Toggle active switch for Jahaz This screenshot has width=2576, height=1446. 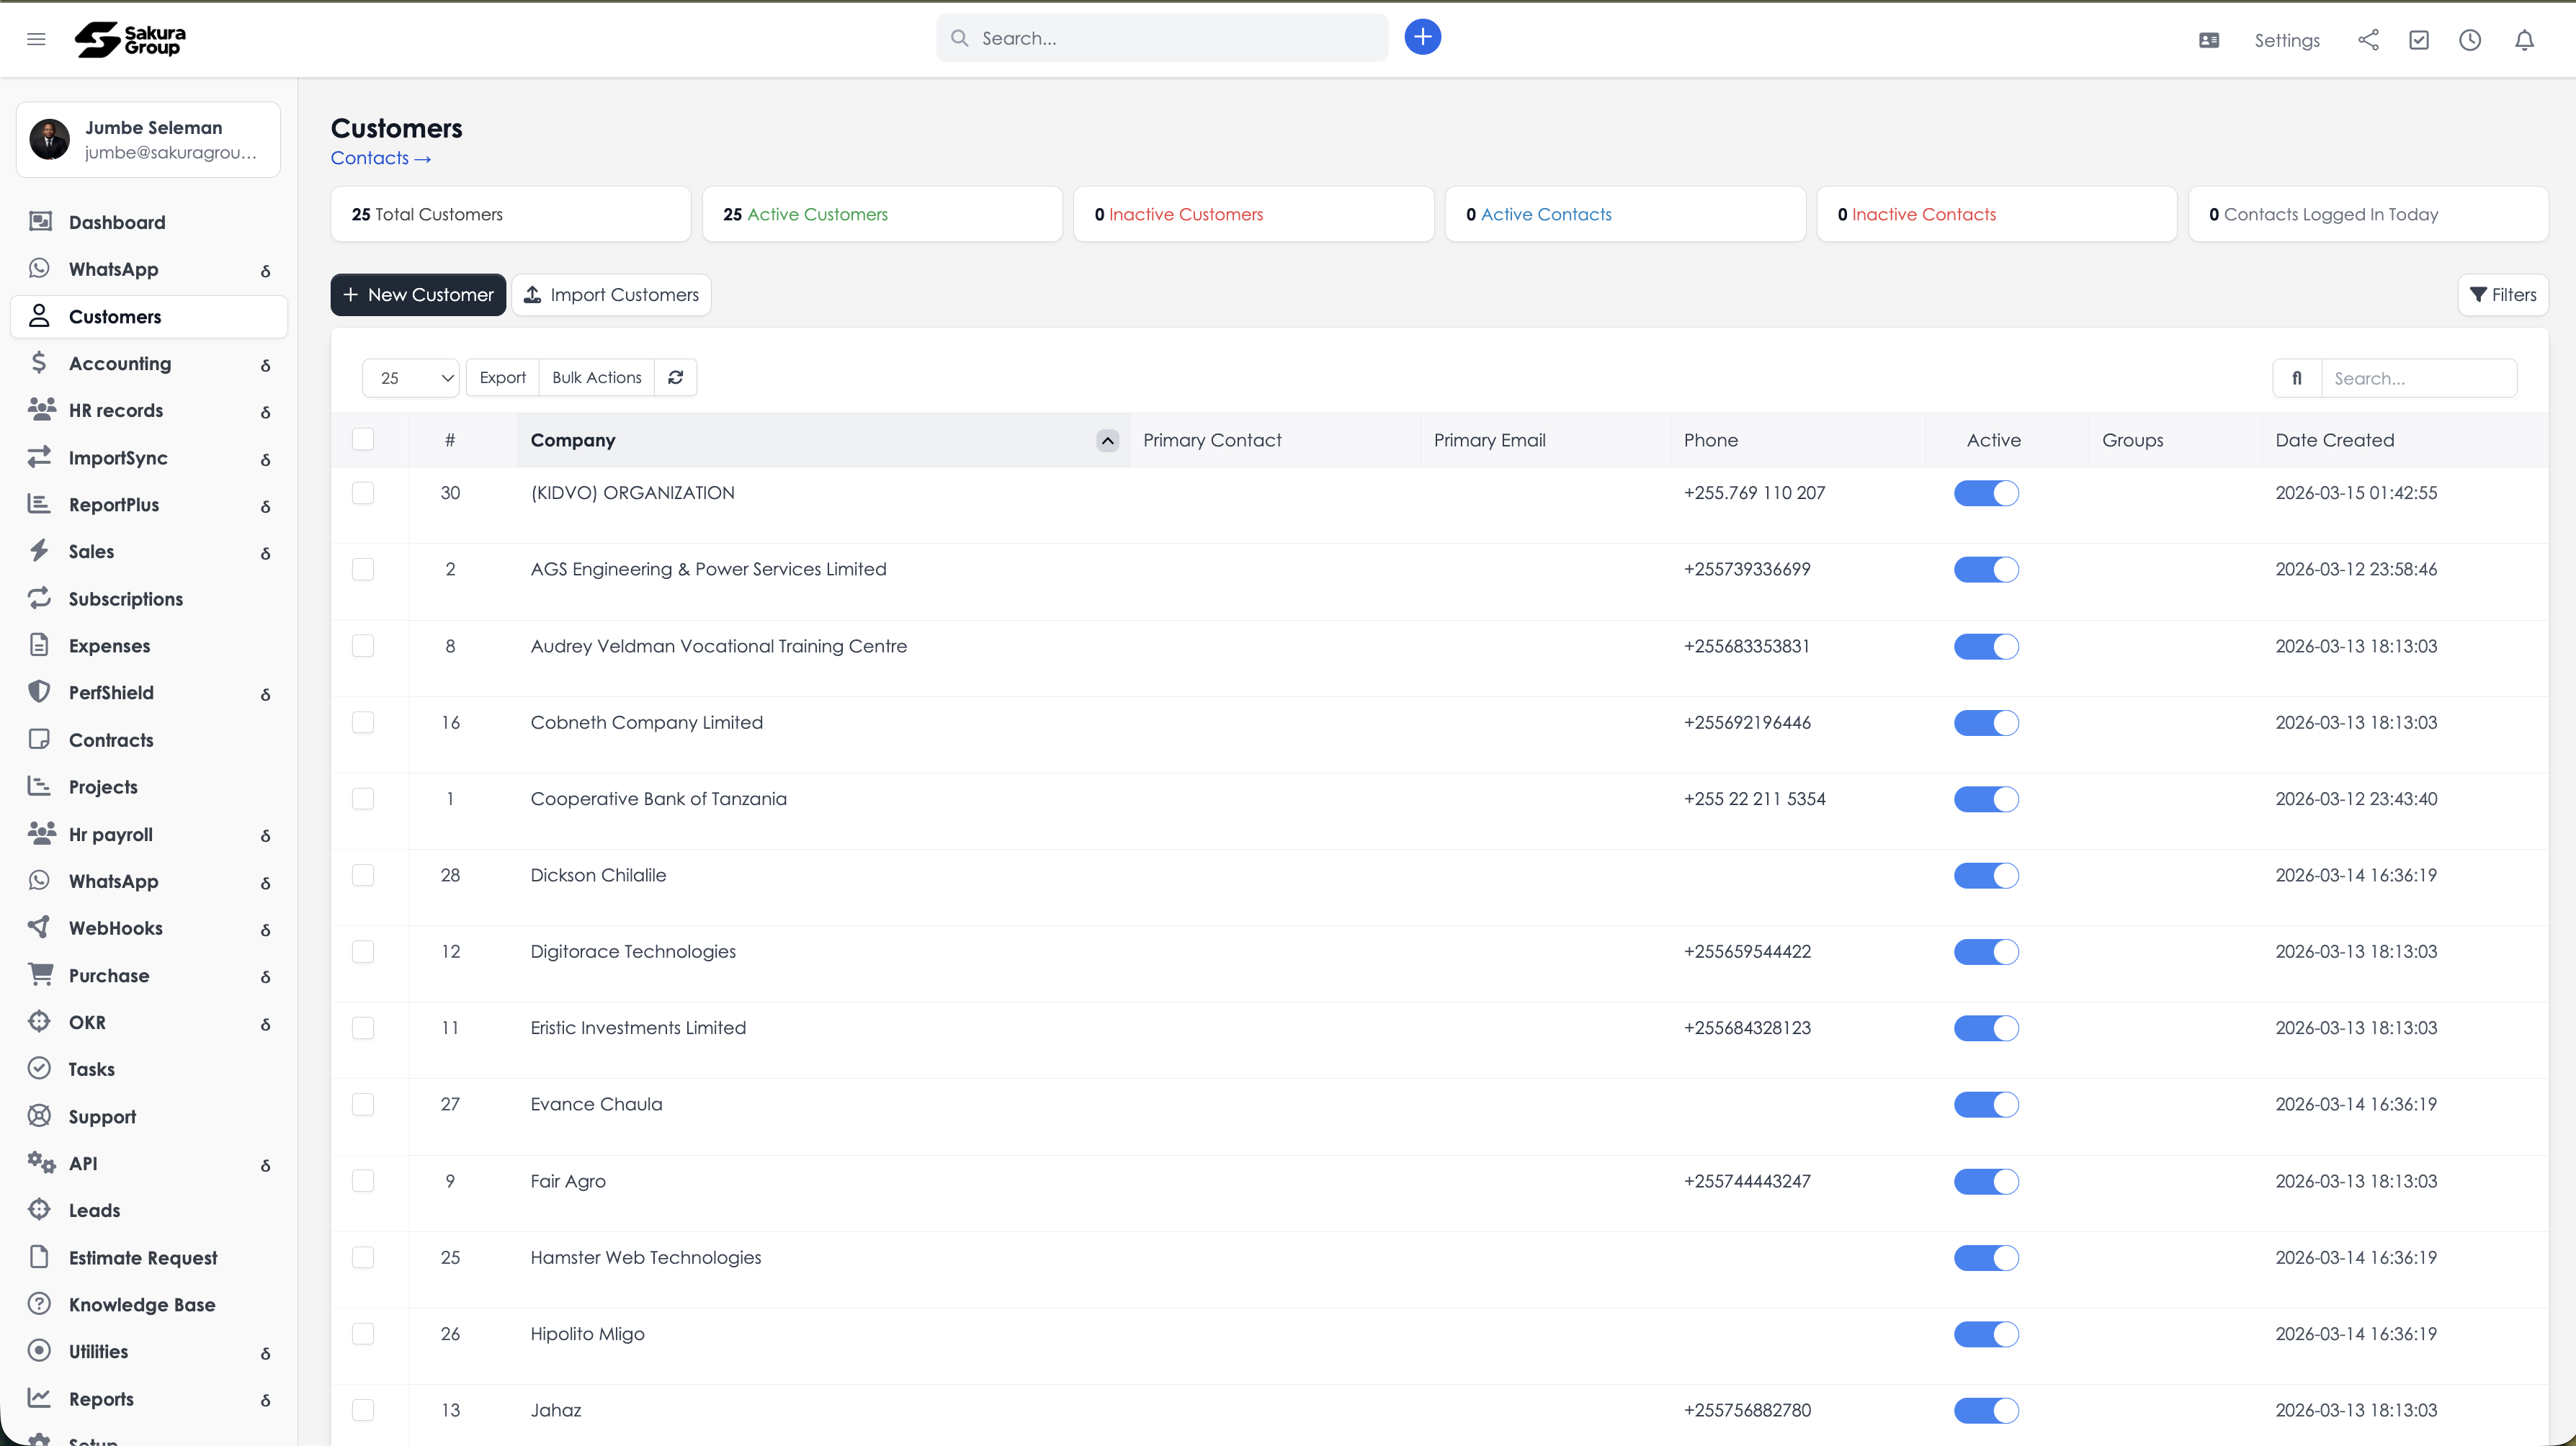pyautogui.click(x=1986, y=1411)
